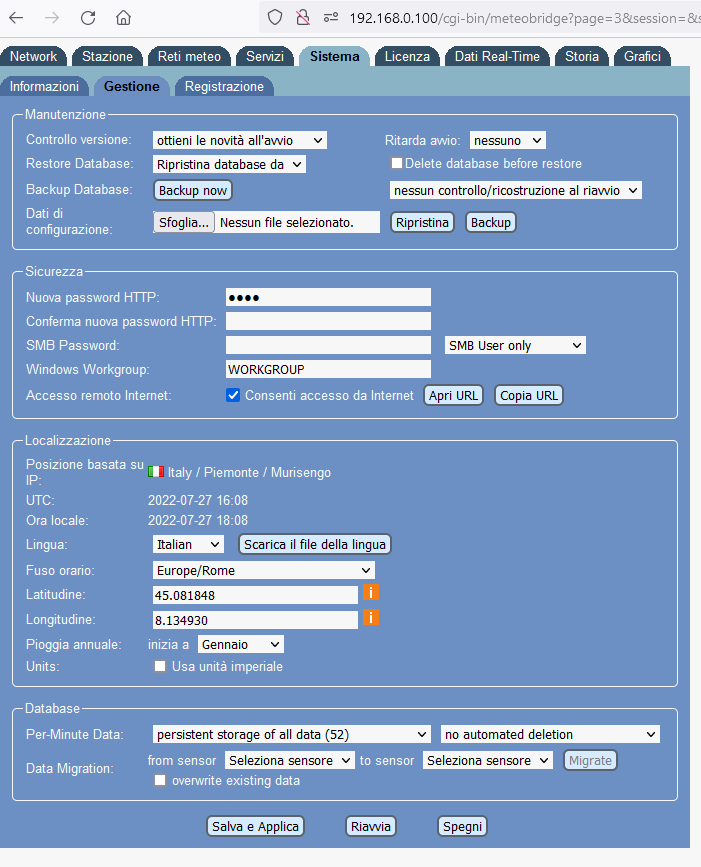Open the browser home icon
This screenshot has width=701, height=867.
click(x=123, y=18)
